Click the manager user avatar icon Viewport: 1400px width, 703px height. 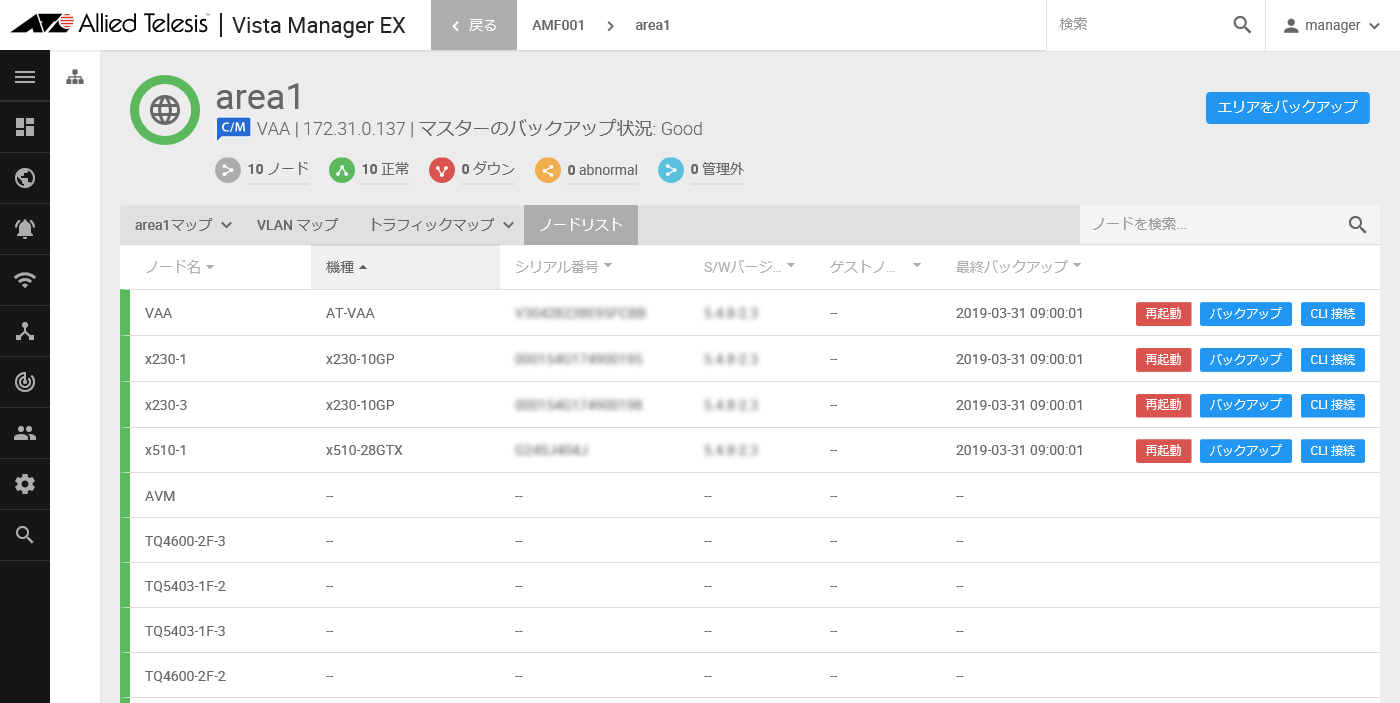tap(1291, 25)
